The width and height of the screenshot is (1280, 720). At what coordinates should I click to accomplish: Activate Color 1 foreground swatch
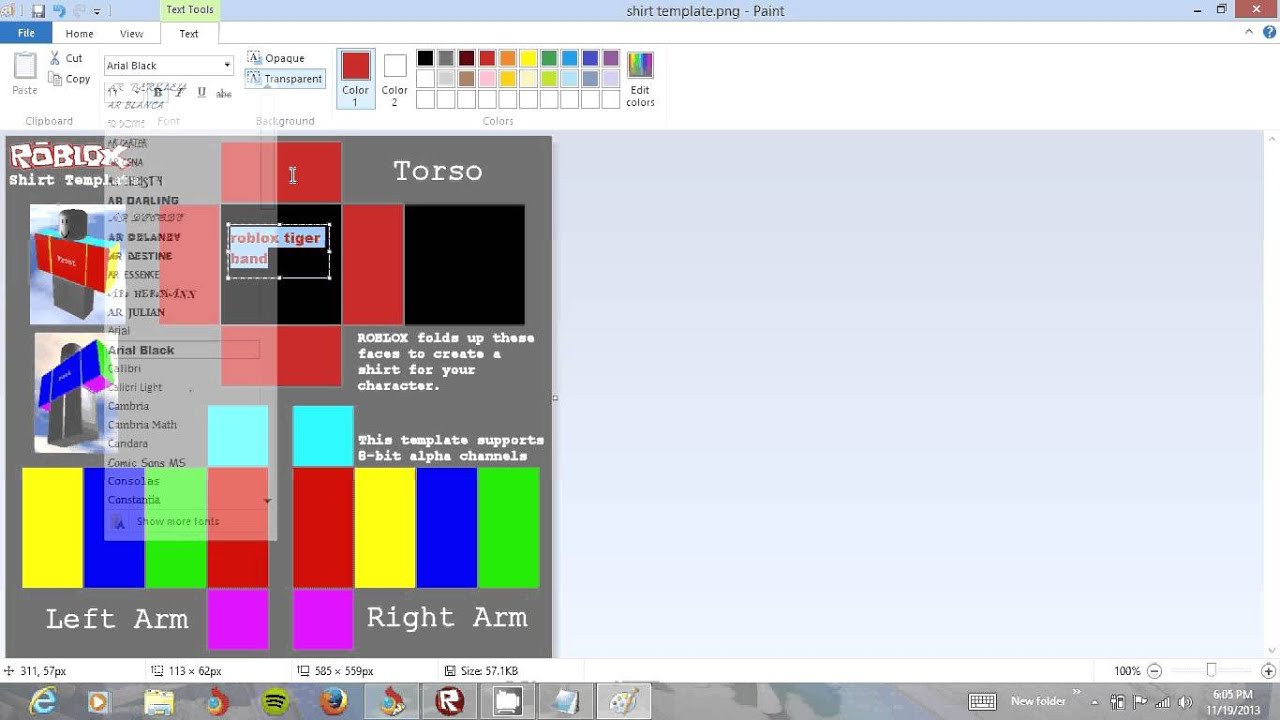coord(356,78)
